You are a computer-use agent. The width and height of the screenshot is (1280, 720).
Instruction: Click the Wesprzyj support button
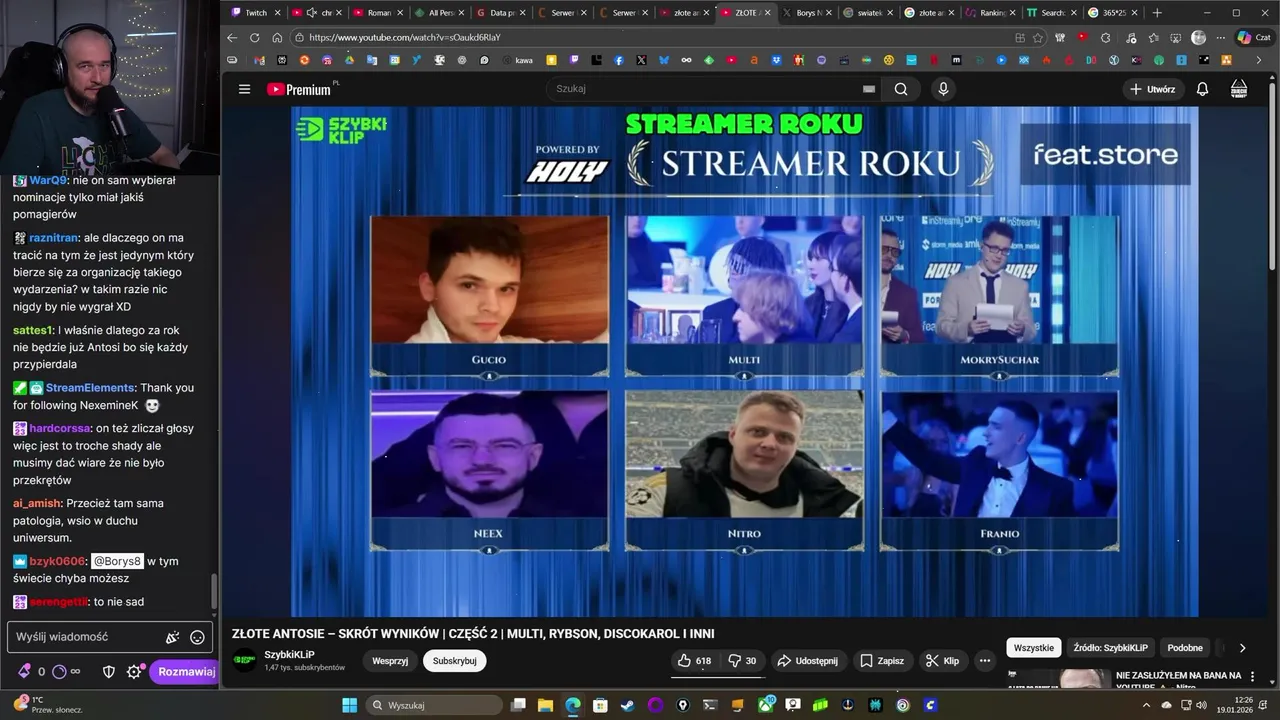click(x=390, y=661)
